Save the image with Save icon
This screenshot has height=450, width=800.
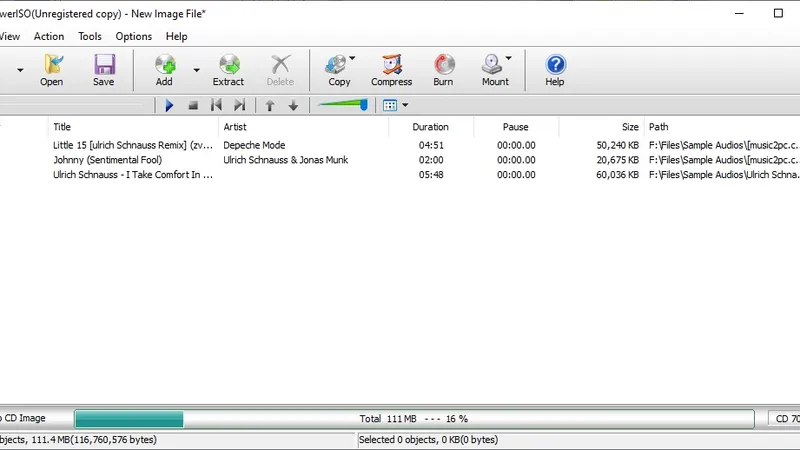pyautogui.click(x=104, y=70)
